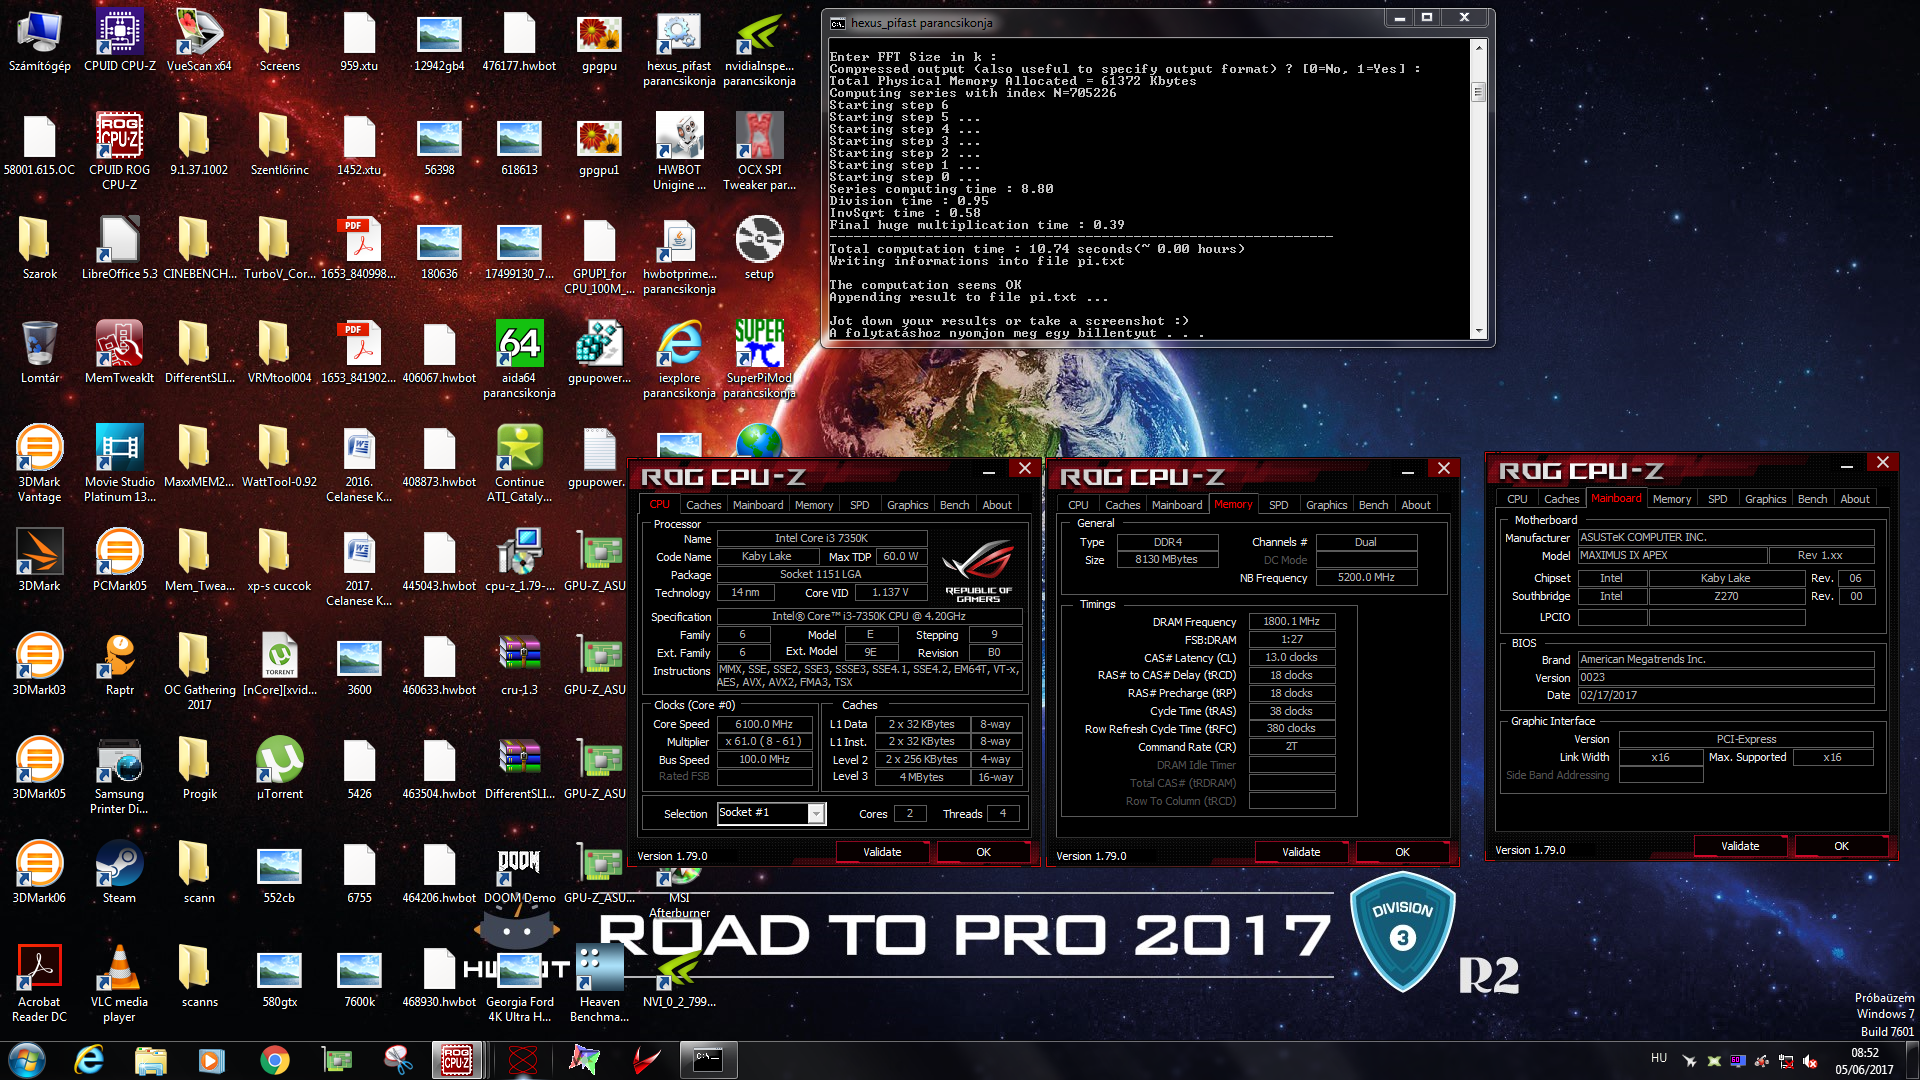The width and height of the screenshot is (1920, 1080).
Task: Open iexplore parancsikonja shortcut
Action: pos(679,358)
